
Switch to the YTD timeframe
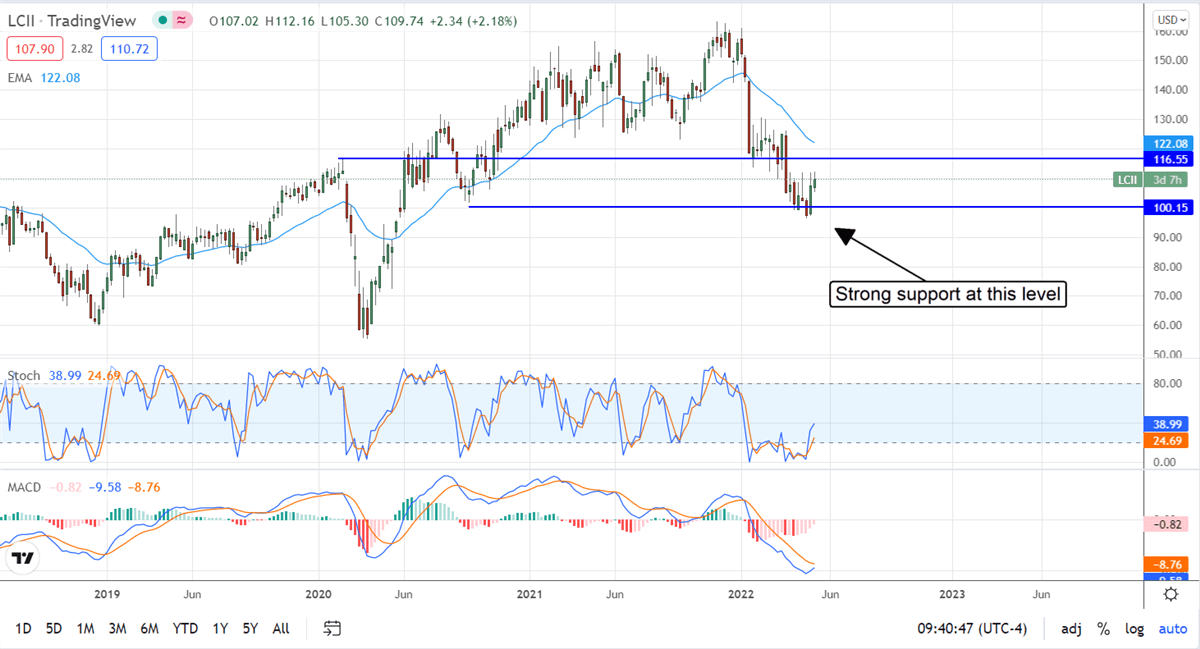click(185, 628)
